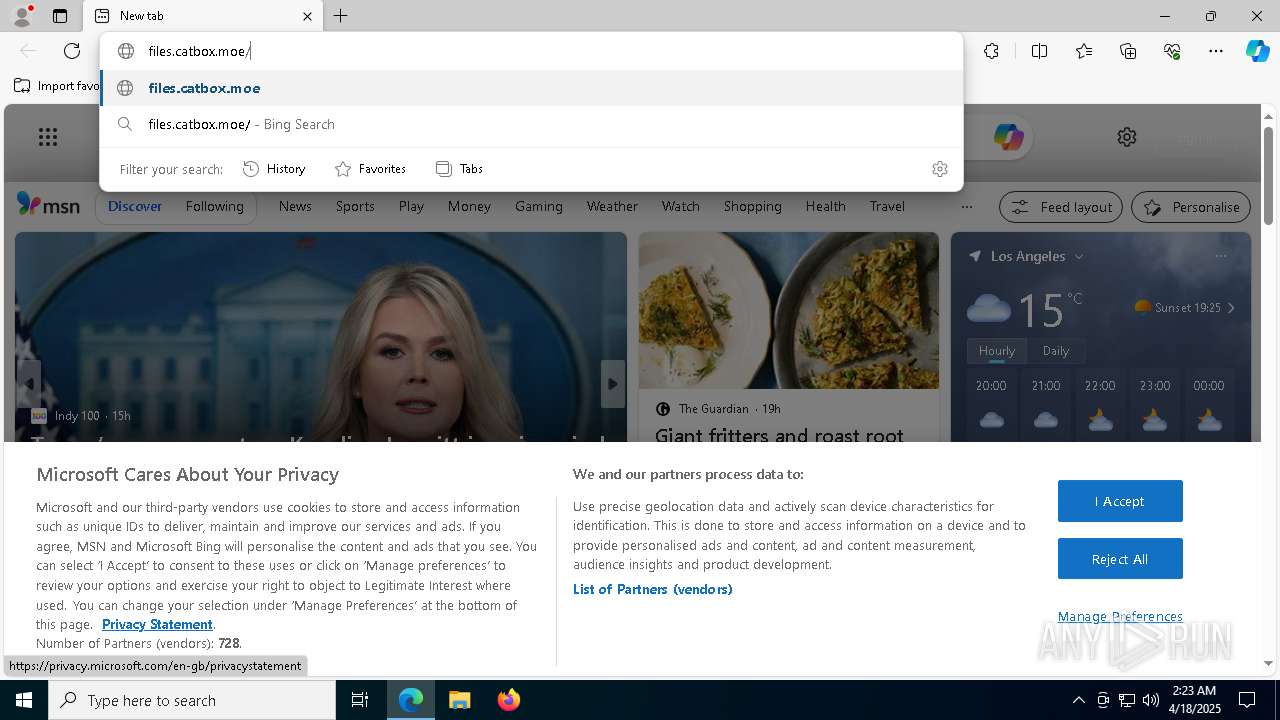Viewport: 1280px width, 720px height.
Task: Click the Copilot logo in search box
Action: (1008, 137)
